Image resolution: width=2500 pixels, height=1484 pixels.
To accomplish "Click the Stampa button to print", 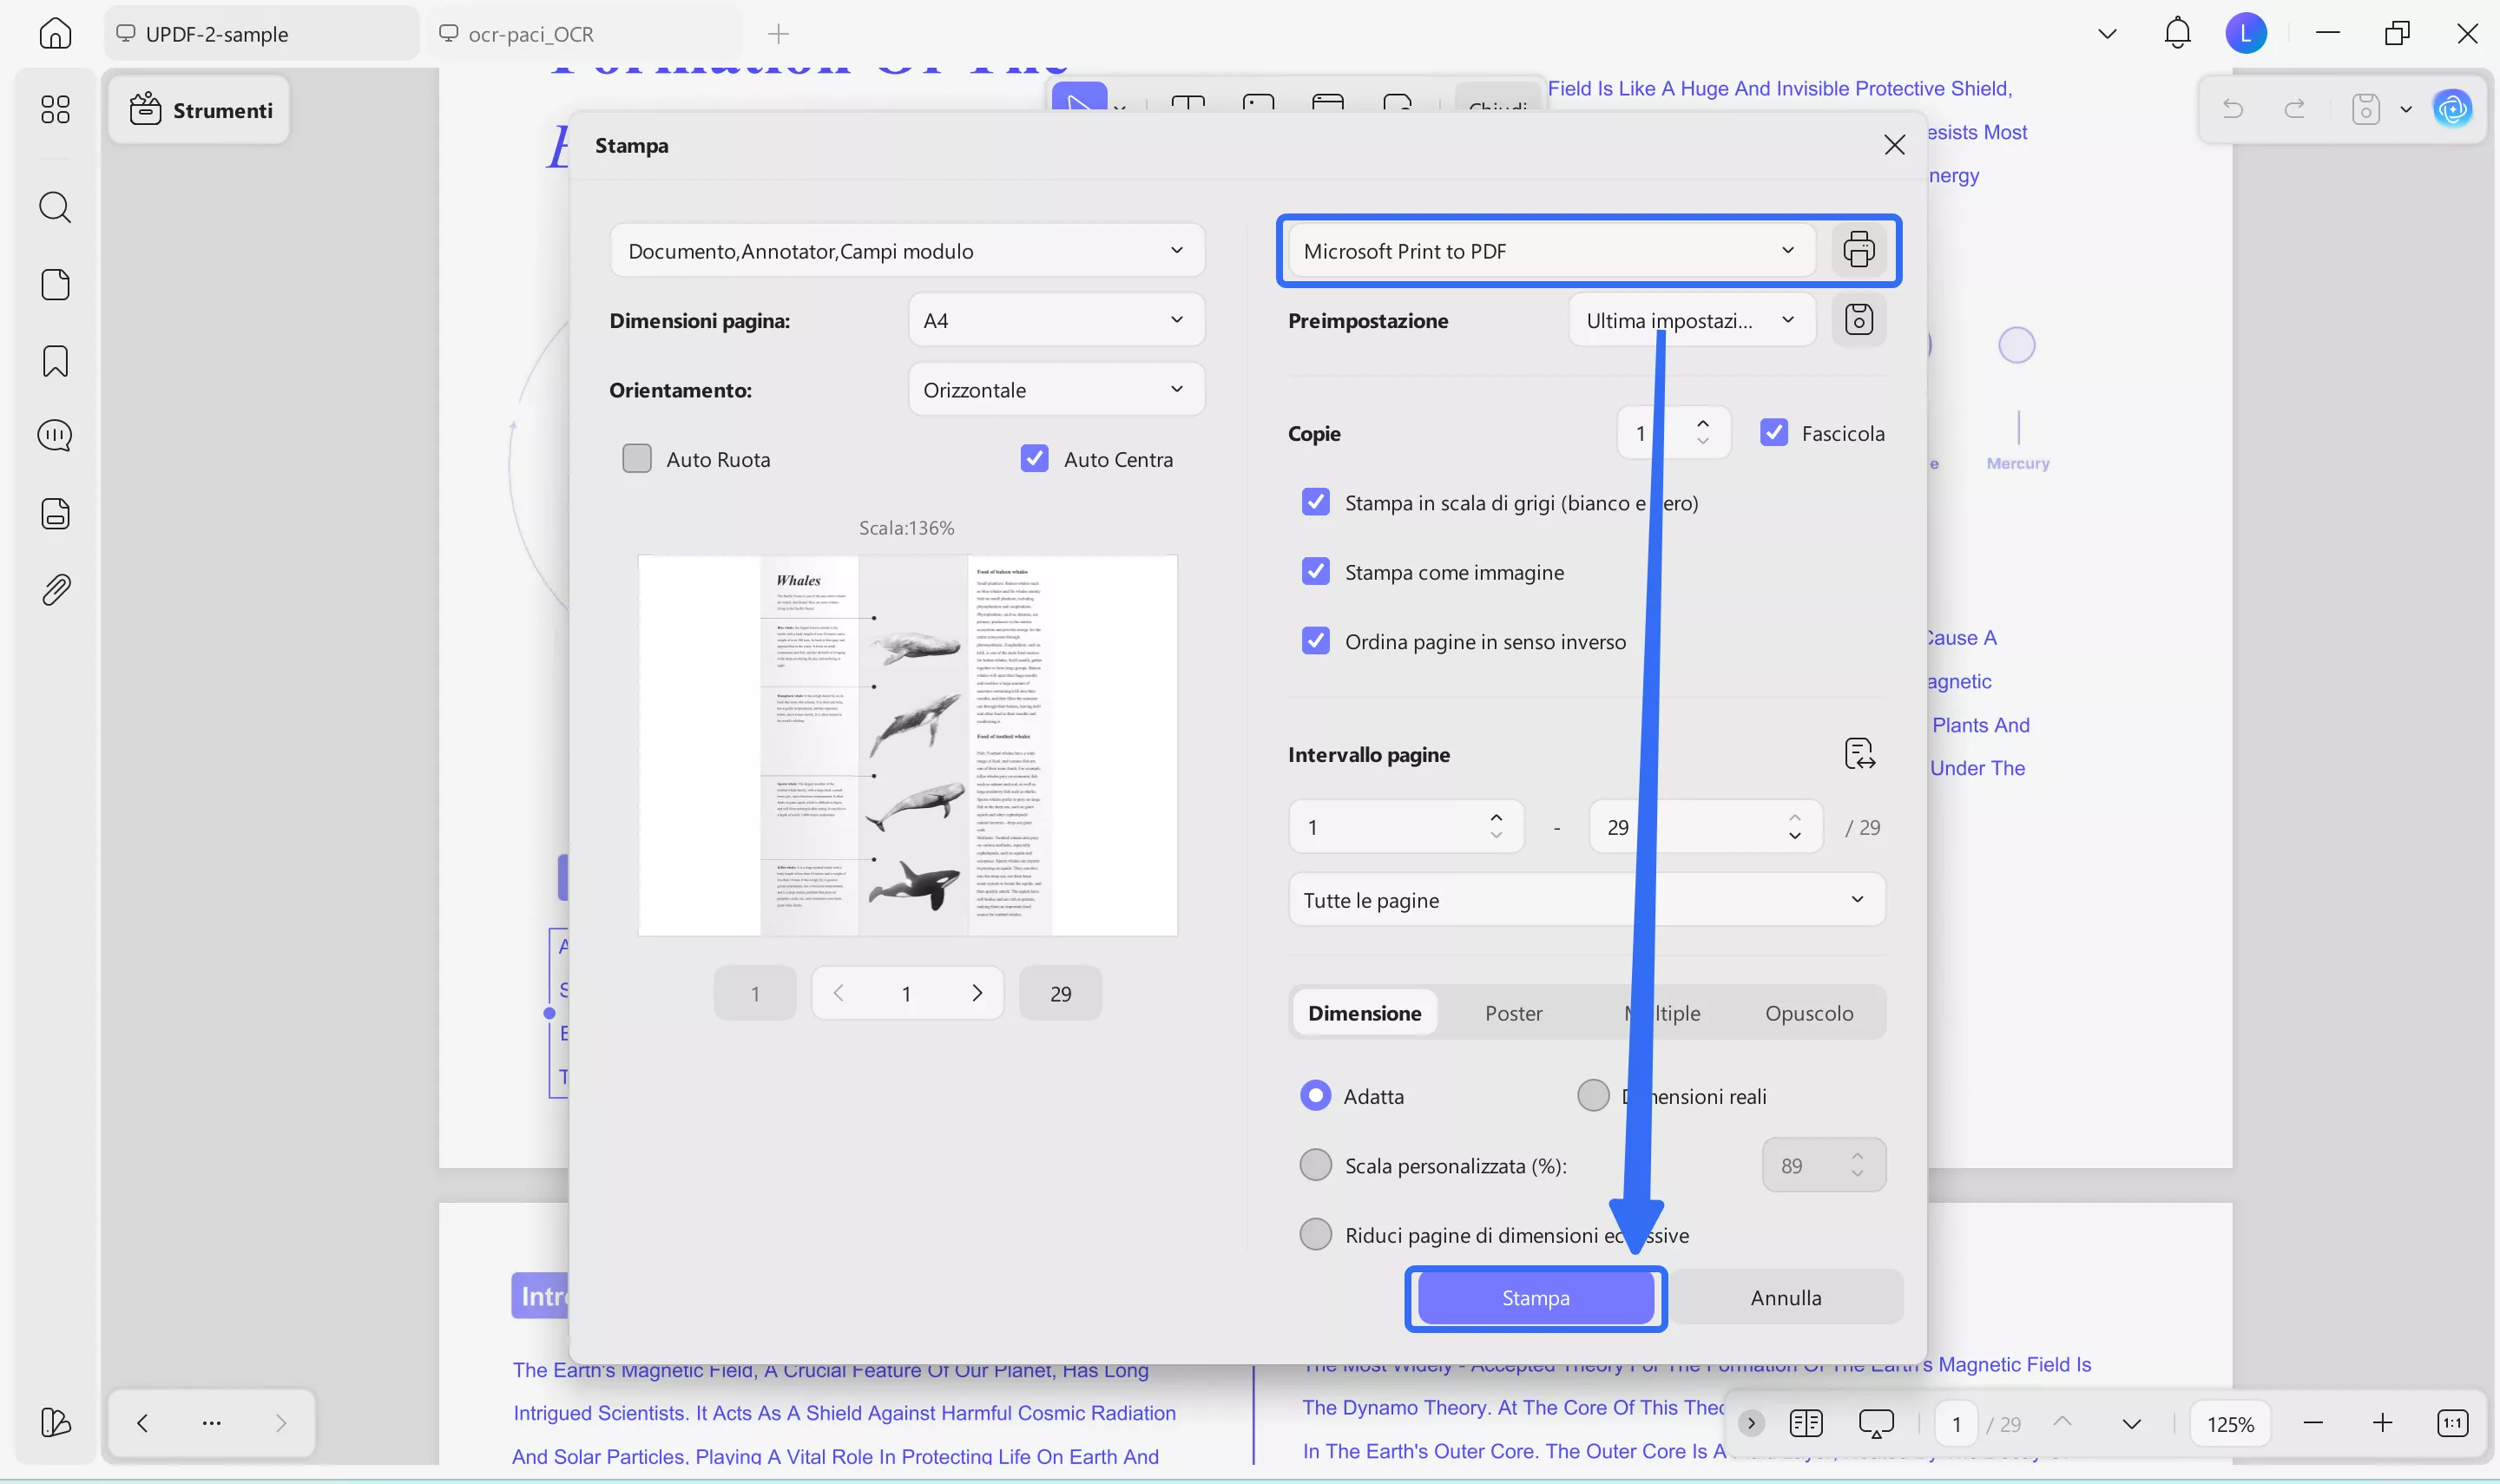I will coord(1535,1297).
